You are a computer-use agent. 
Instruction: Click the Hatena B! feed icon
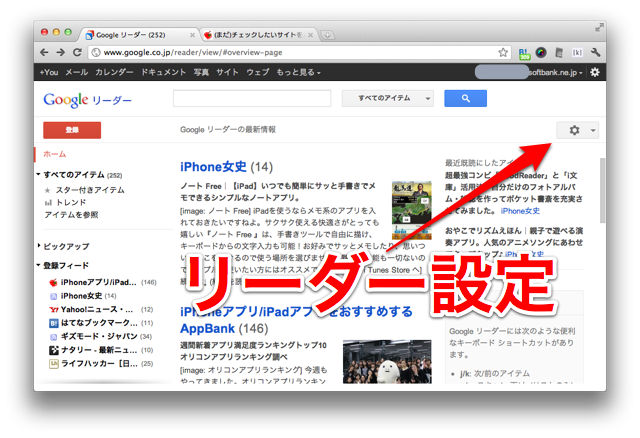point(53,323)
